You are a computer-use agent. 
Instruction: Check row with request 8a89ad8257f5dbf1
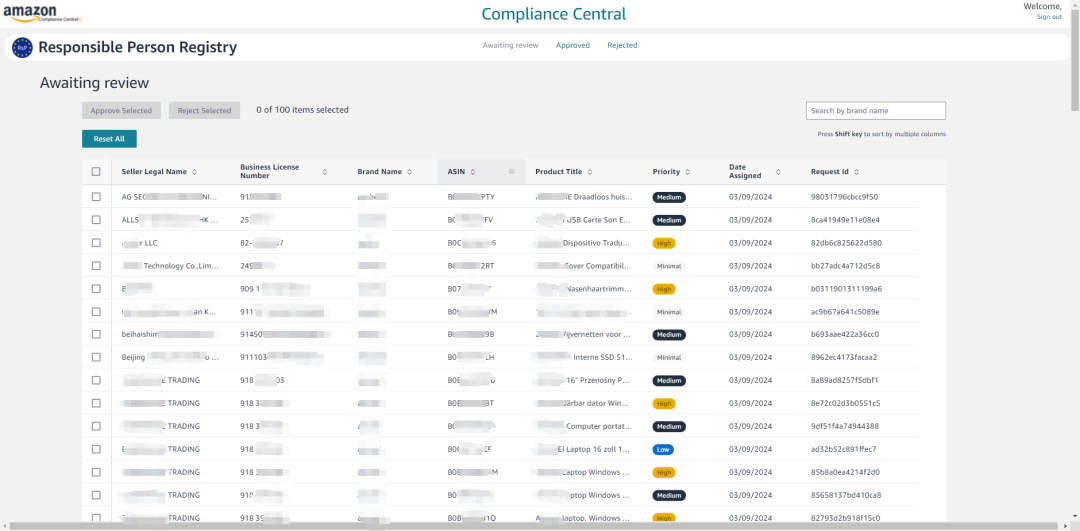click(96, 380)
